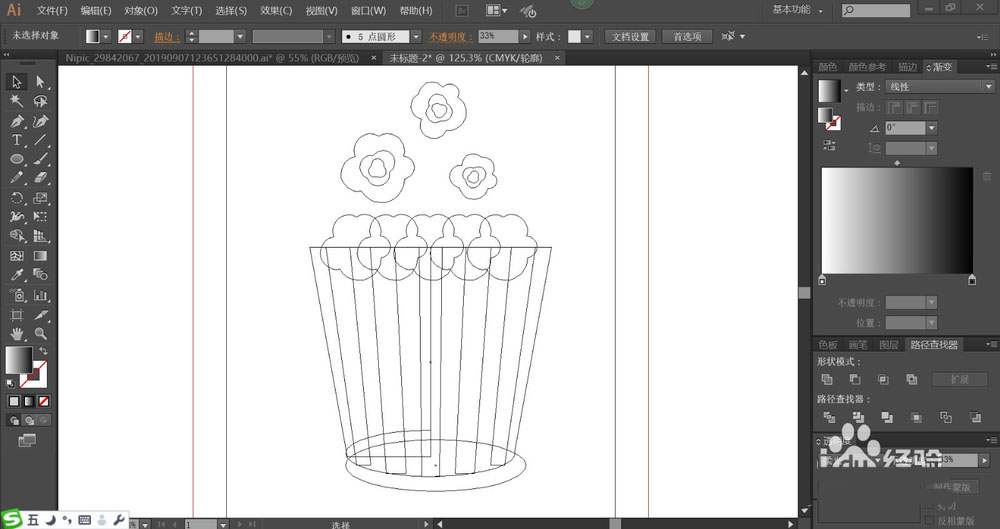Select the Zoom magnifier tool
This screenshot has width=1000, height=529.
click(40, 334)
